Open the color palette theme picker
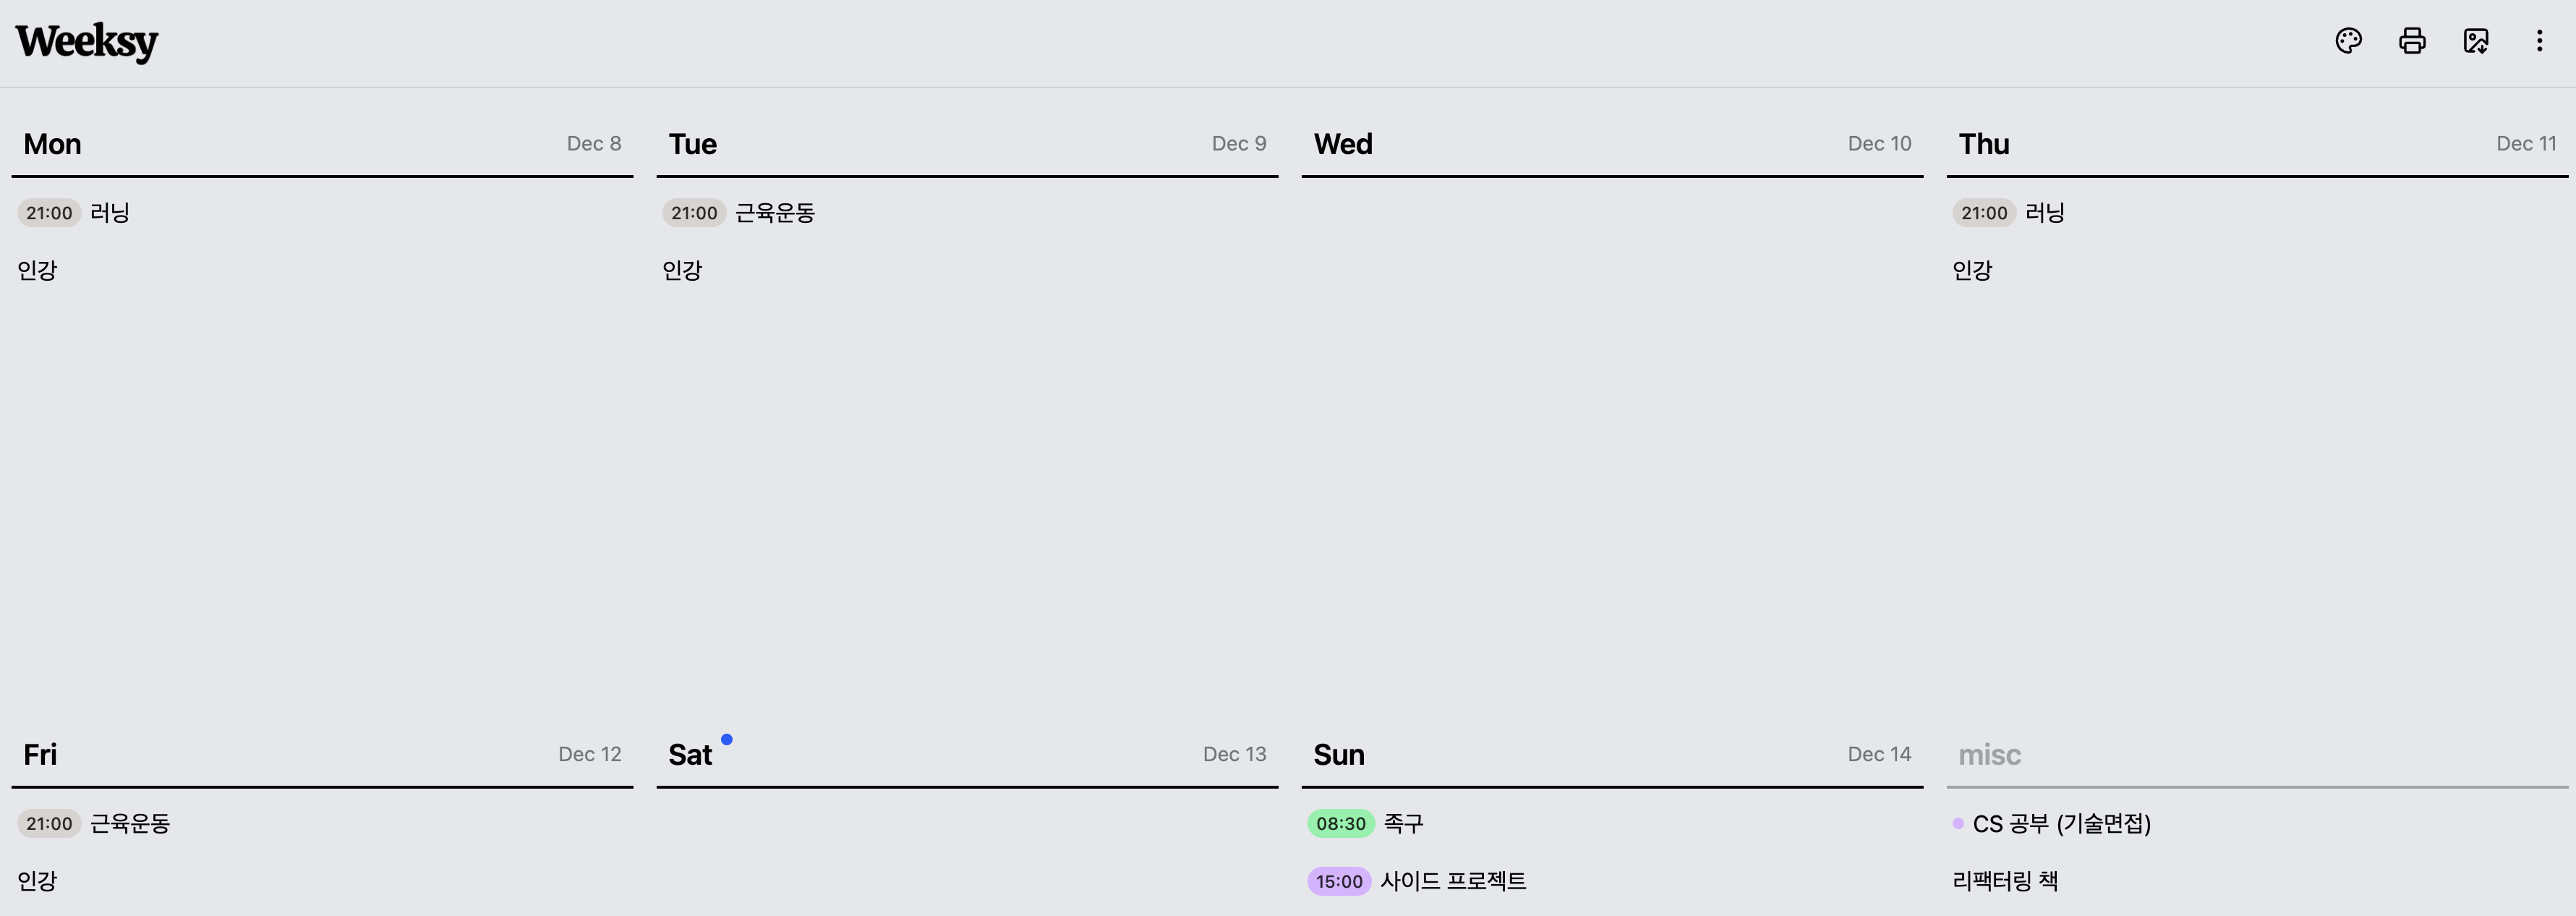 (x=2348, y=41)
